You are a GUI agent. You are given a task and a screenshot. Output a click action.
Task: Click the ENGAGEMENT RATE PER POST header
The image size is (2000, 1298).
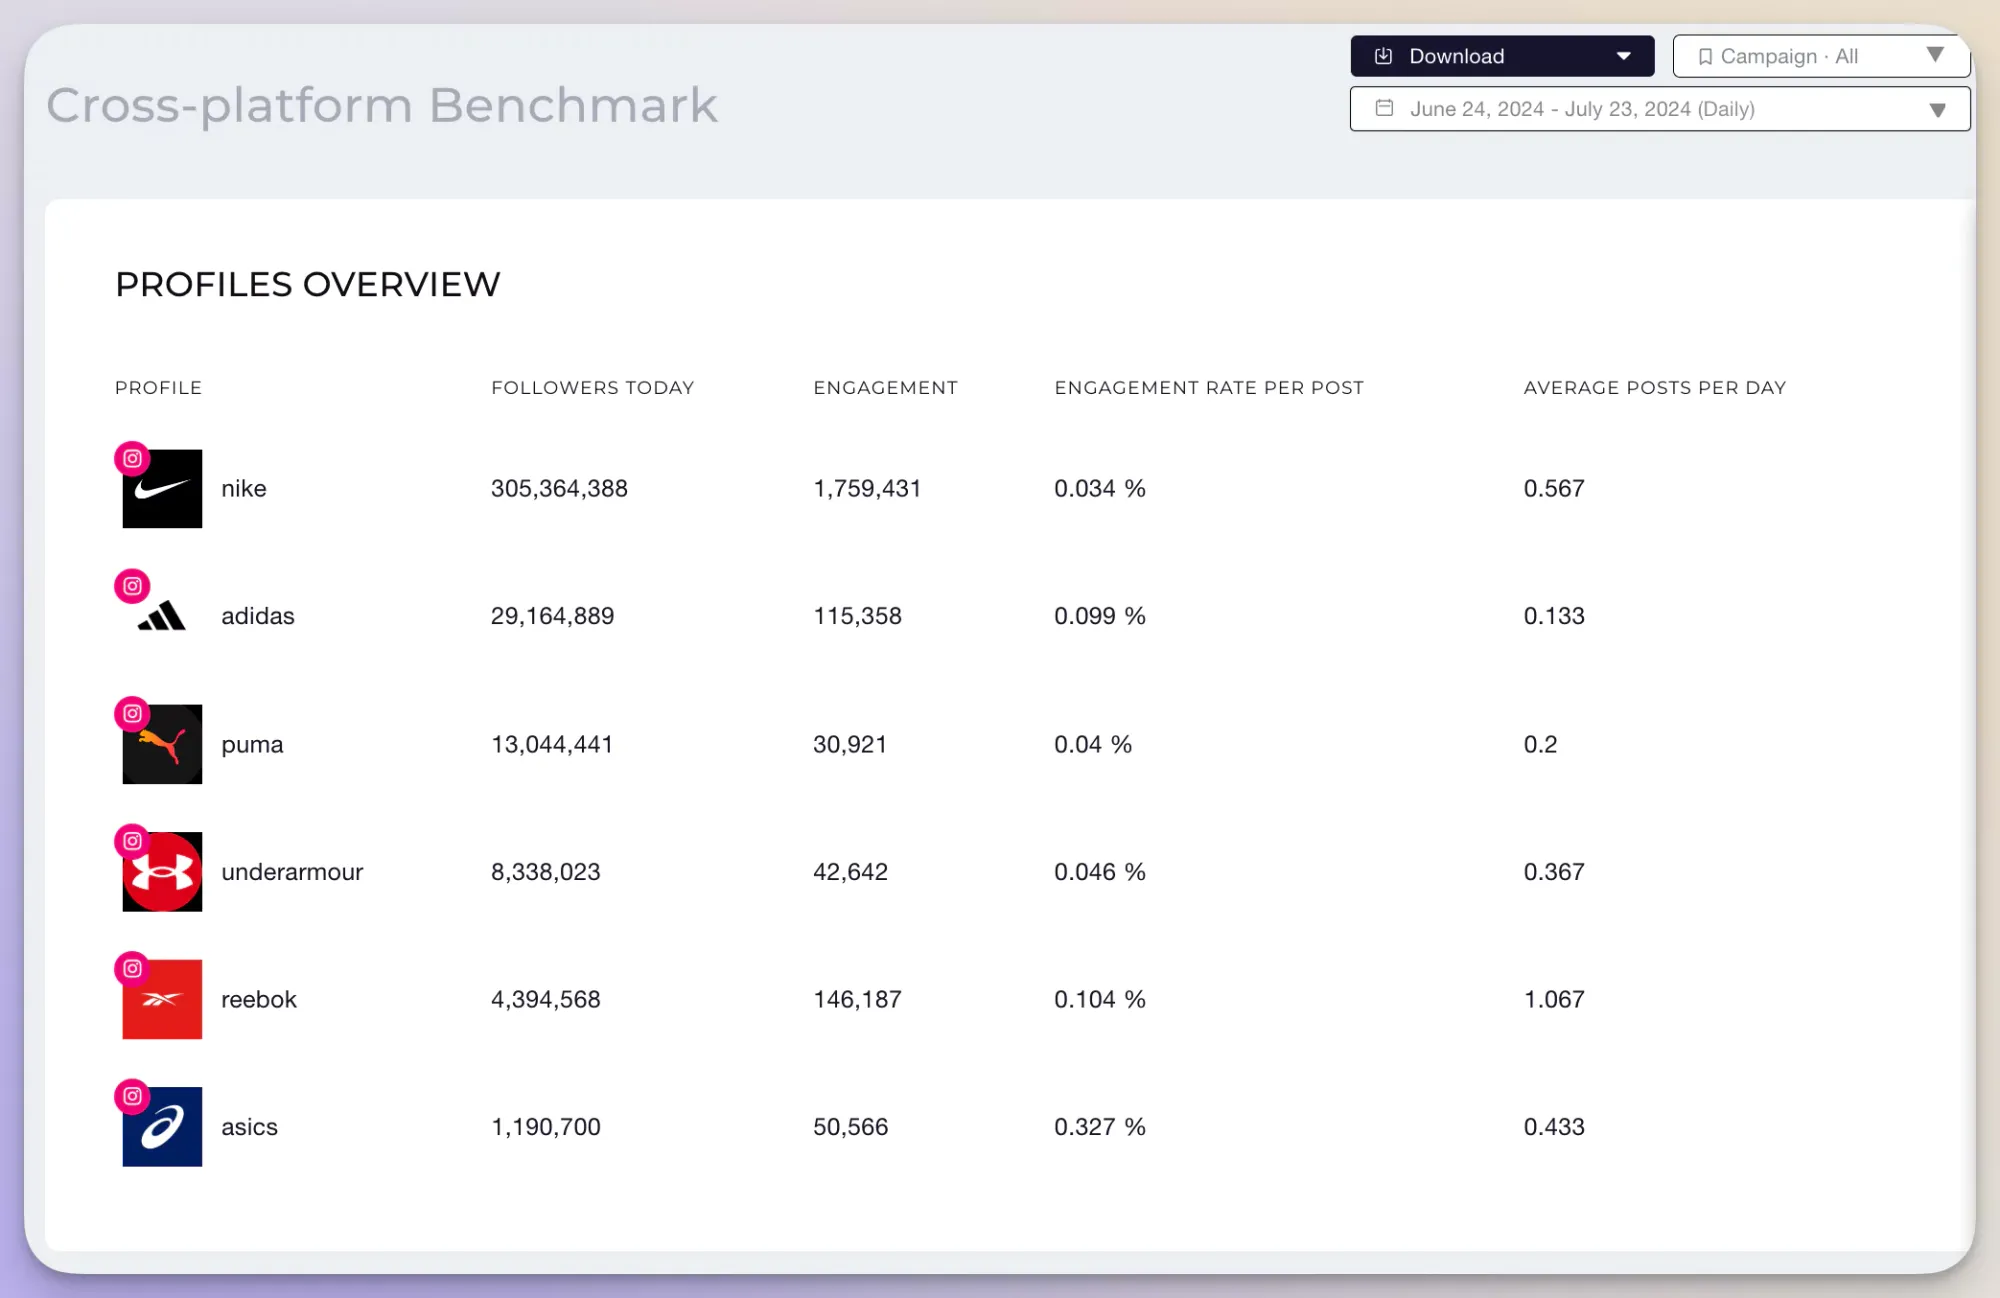coord(1209,388)
